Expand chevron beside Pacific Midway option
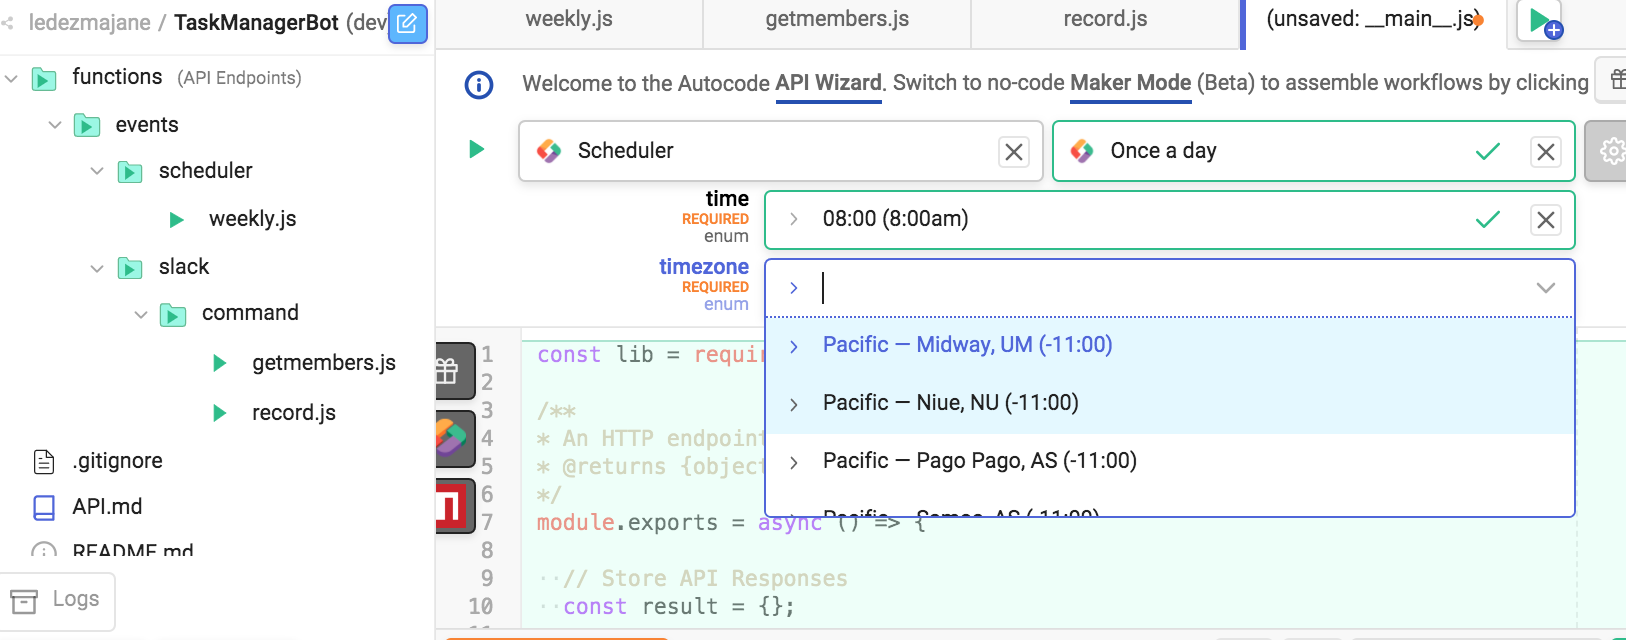 coord(794,346)
